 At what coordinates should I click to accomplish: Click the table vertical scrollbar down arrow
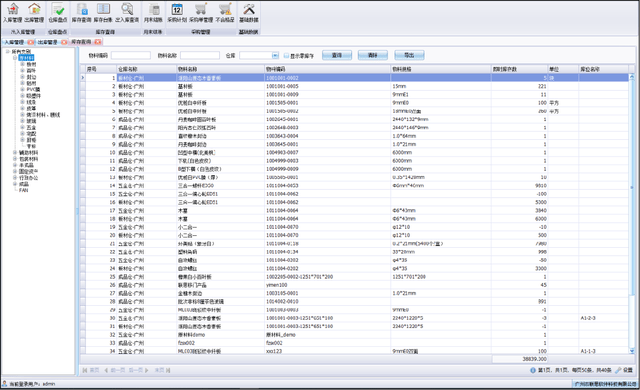click(632, 351)
